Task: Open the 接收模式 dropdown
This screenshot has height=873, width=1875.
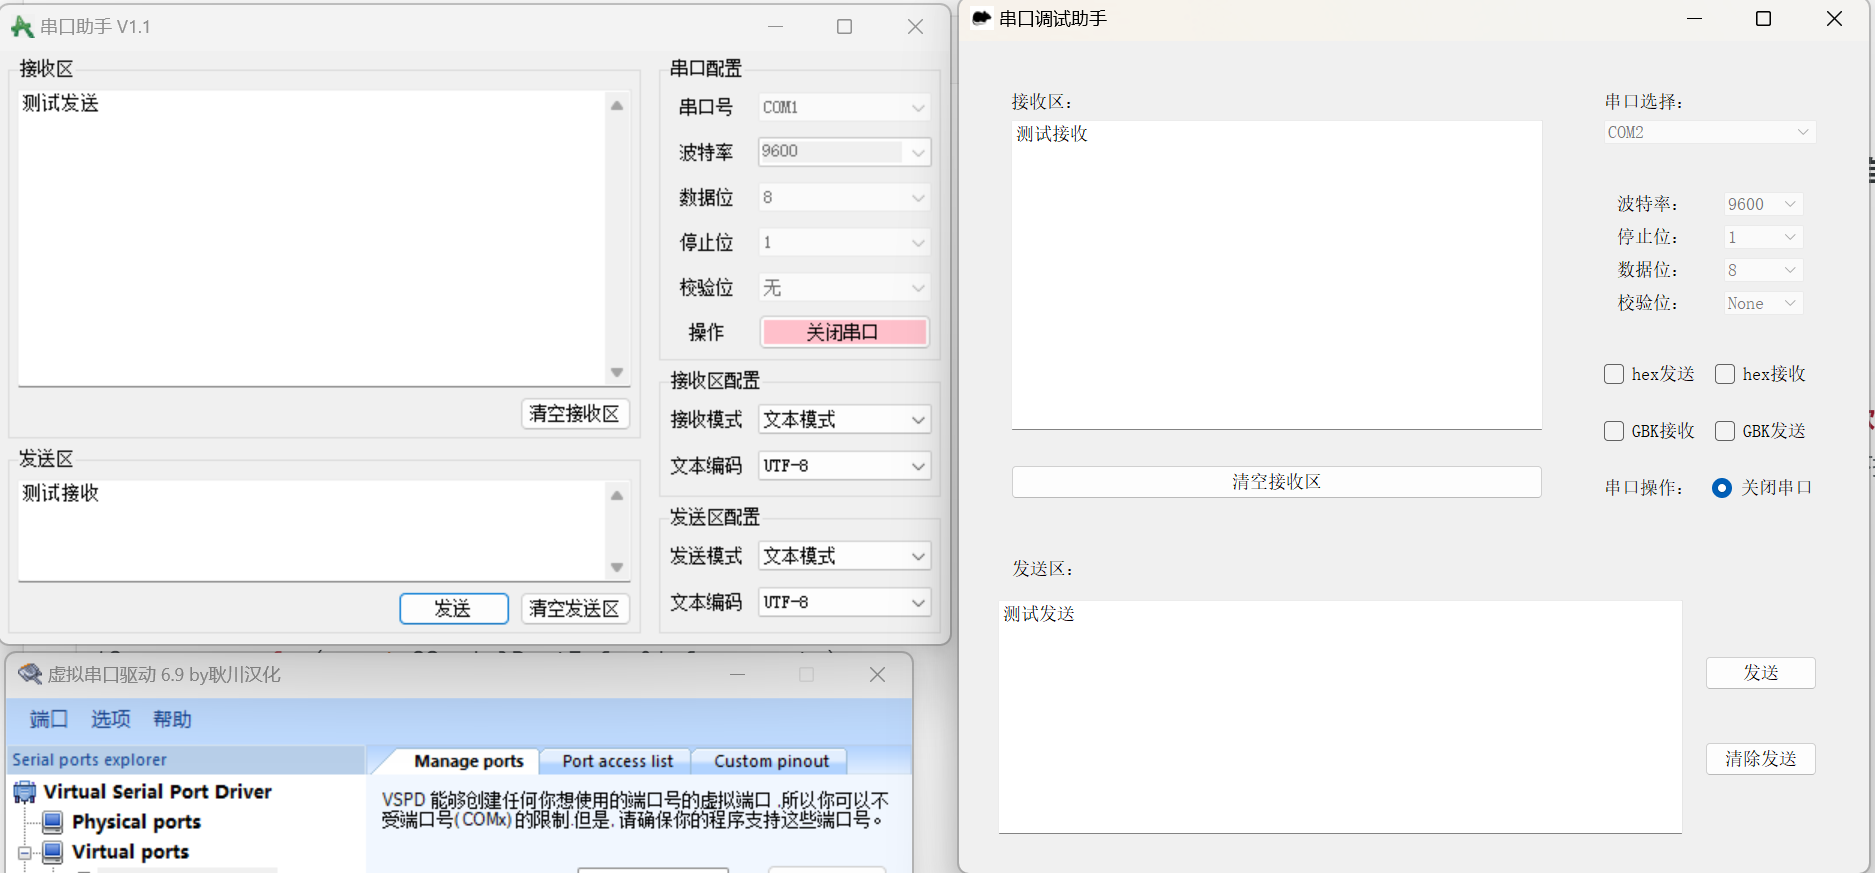Action: [x=844, y=420]
